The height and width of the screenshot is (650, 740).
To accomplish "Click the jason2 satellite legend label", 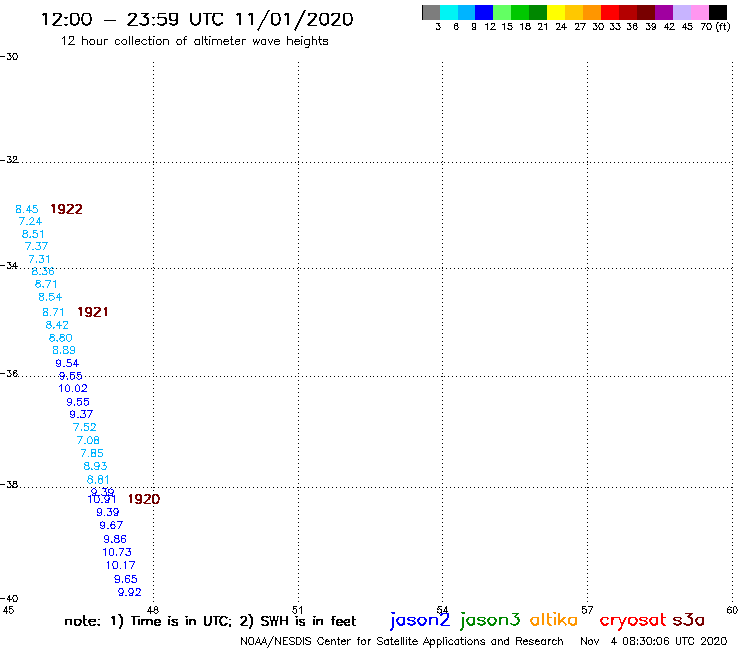I will [420, 620].
